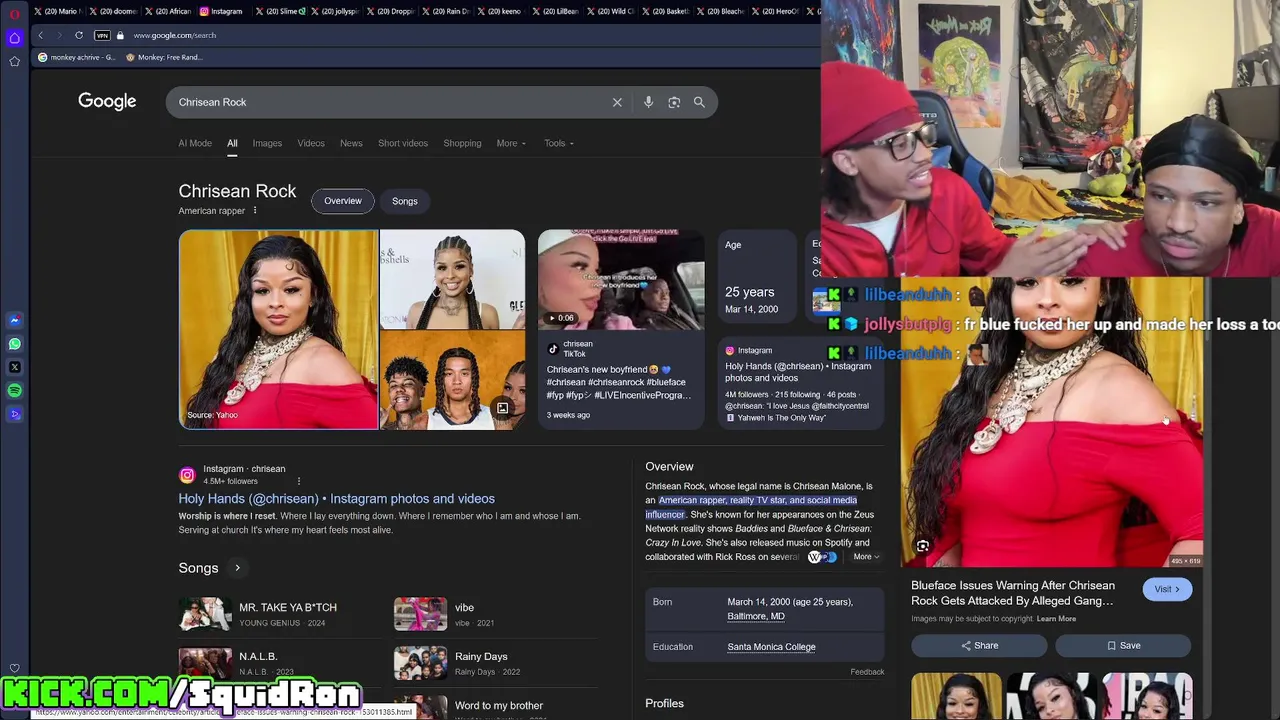The width and height of the screenshot is (1280, 720).
Task: Click the address bar URL
Action: pyautogui.click(x=175, y=35)
